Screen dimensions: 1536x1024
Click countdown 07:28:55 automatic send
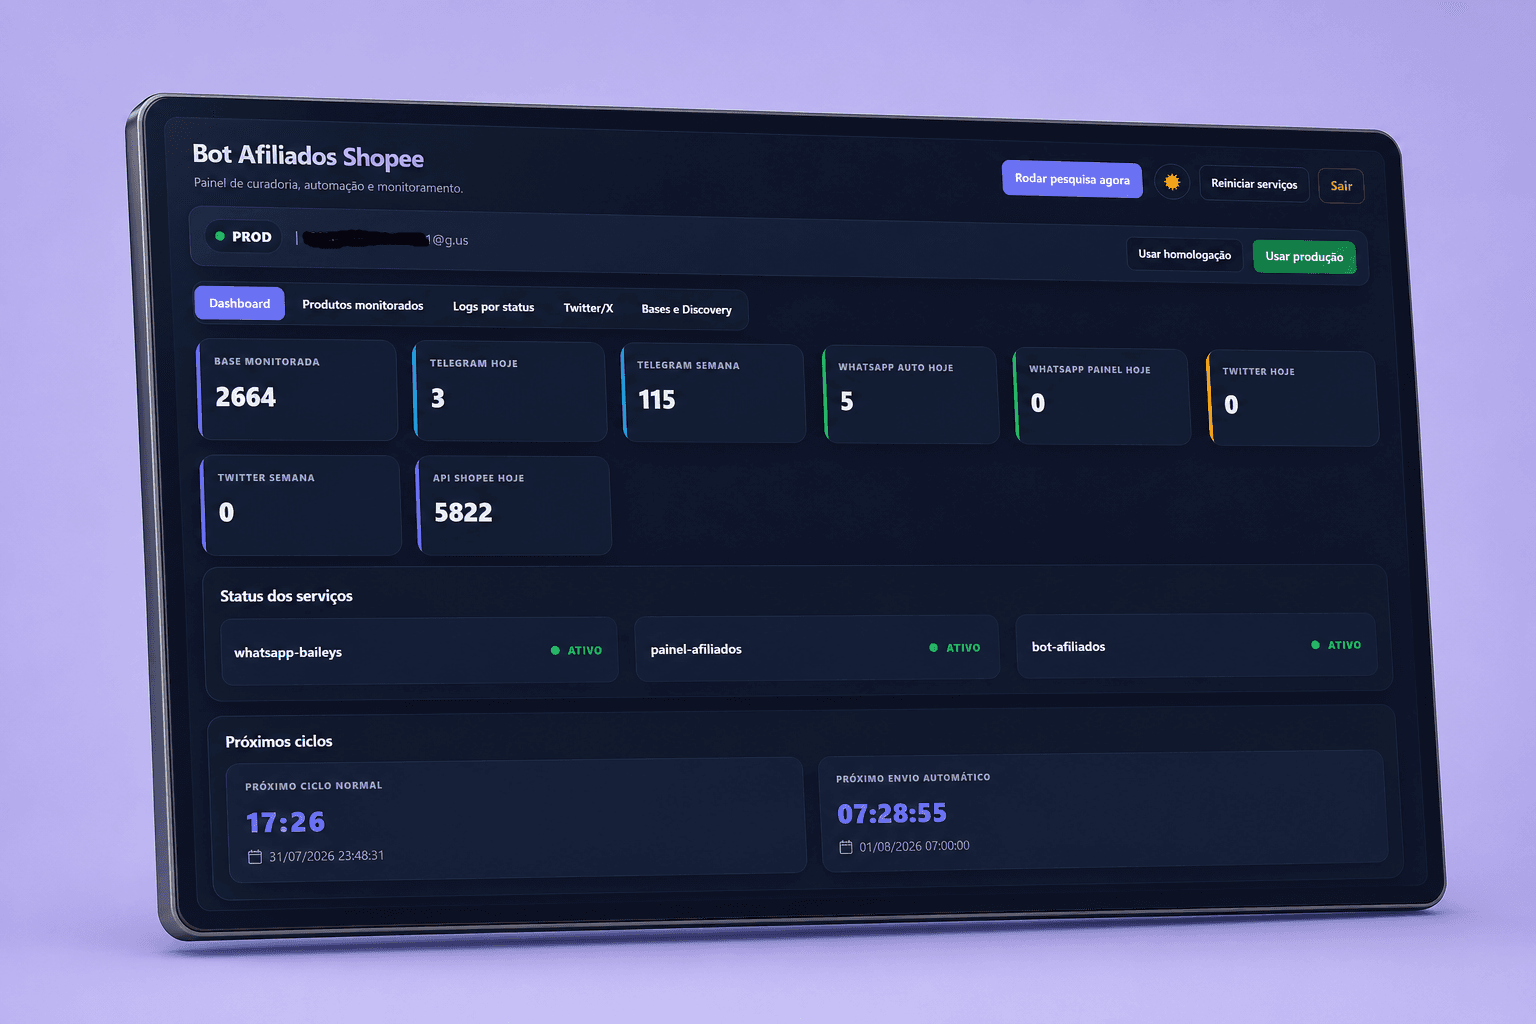892,814
